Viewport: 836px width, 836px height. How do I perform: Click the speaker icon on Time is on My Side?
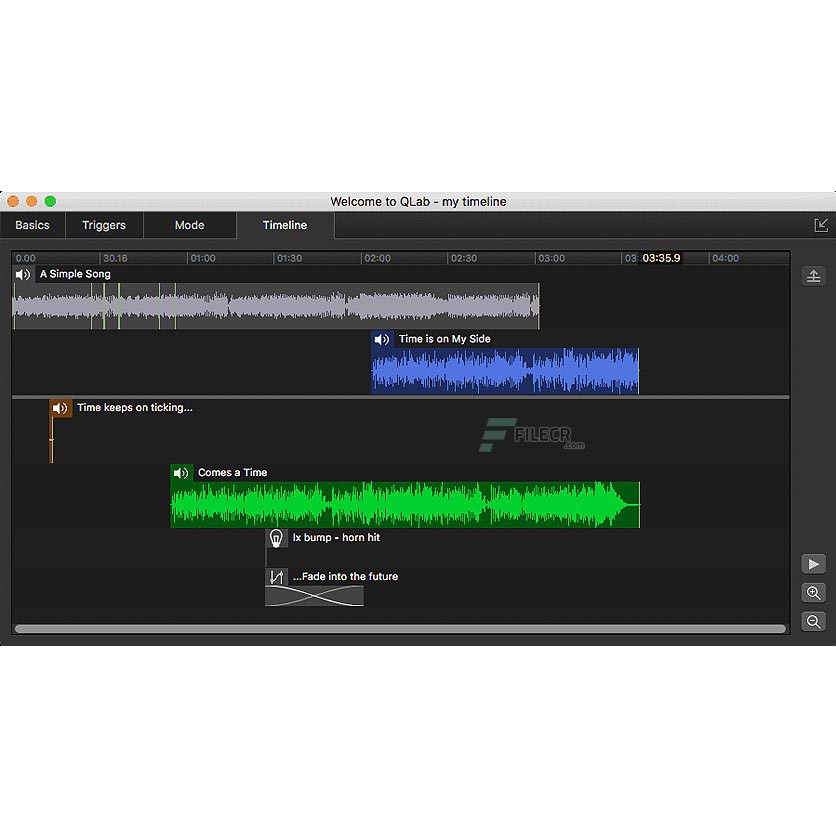[382, 339]
